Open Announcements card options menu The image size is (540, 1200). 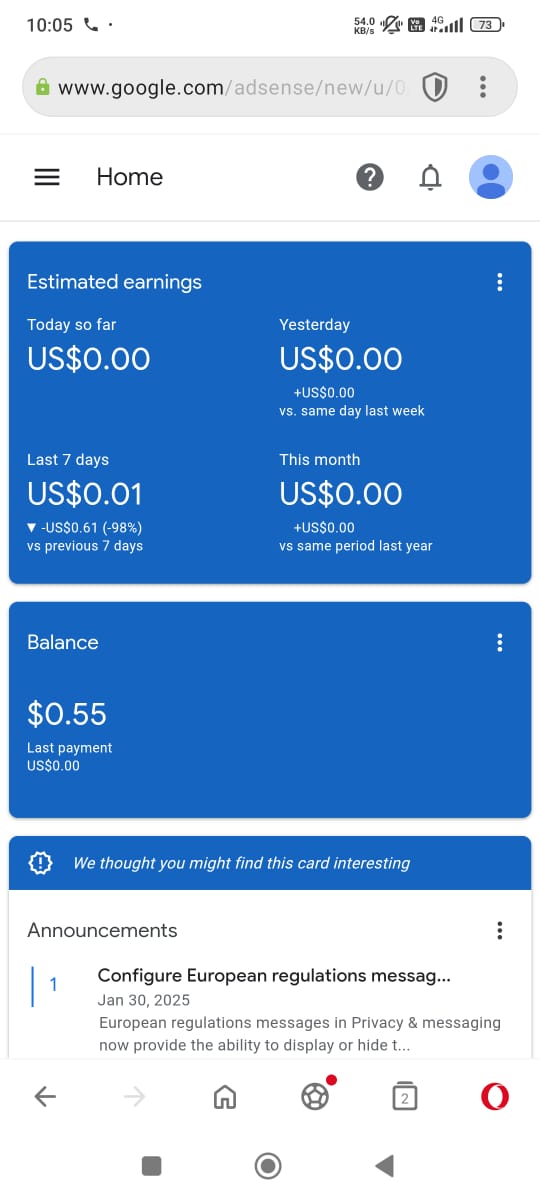(x=500, y=930)
